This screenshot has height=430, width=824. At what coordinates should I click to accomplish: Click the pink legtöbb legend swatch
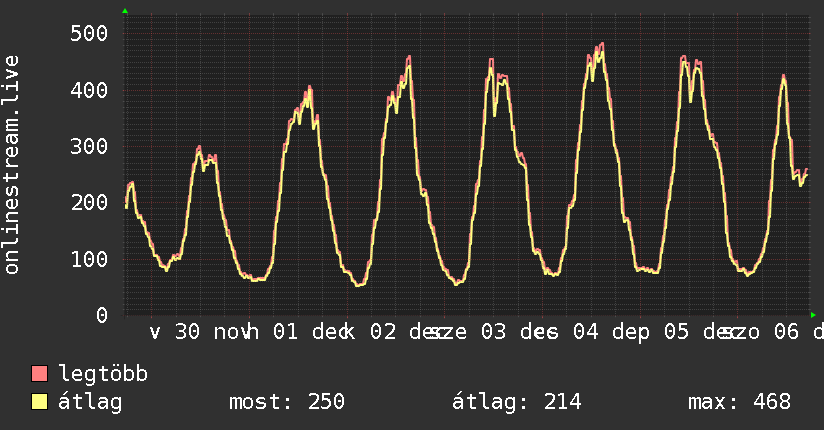tap(39, 373)
